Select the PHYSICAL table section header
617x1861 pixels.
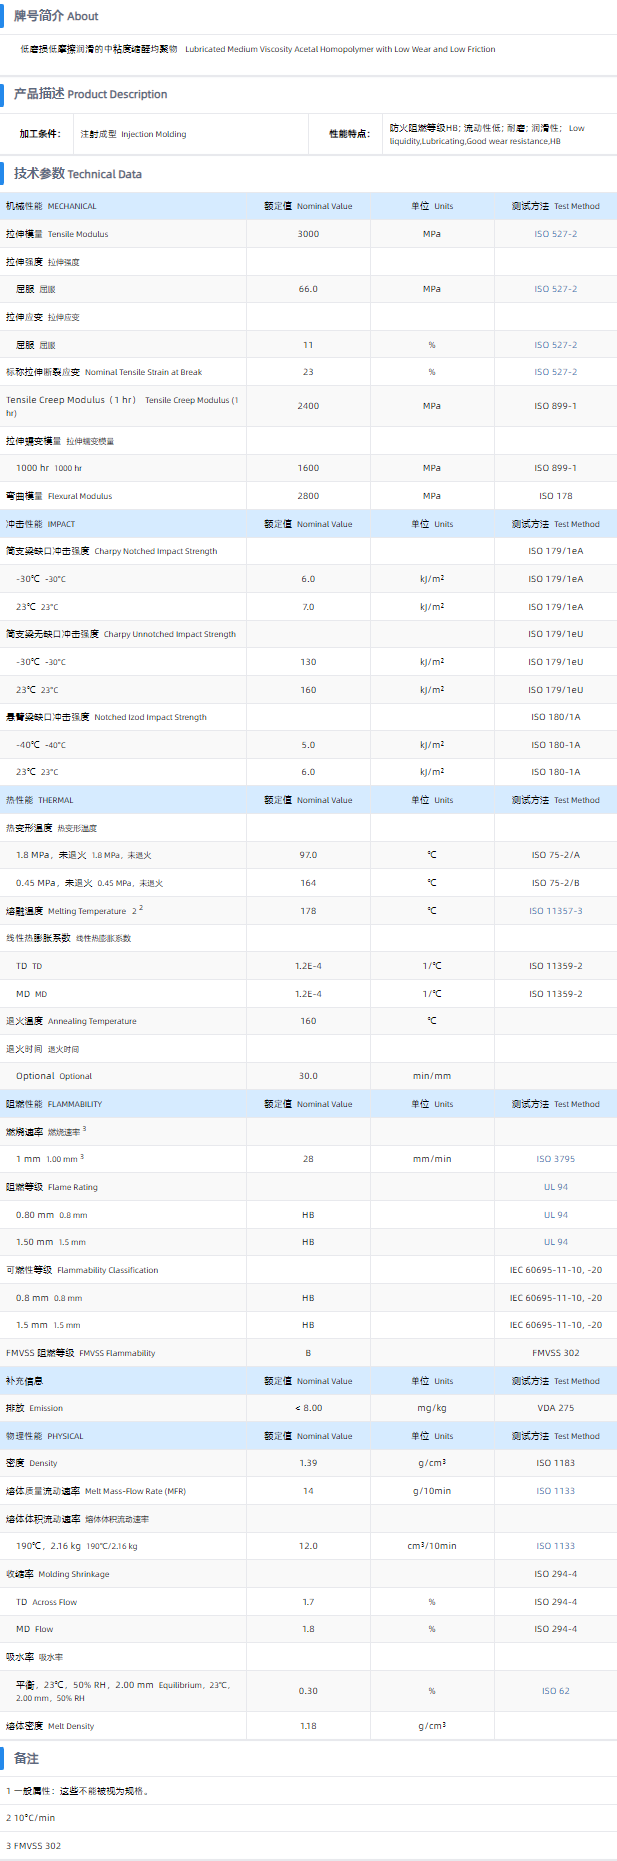(x=45, y=1436)
